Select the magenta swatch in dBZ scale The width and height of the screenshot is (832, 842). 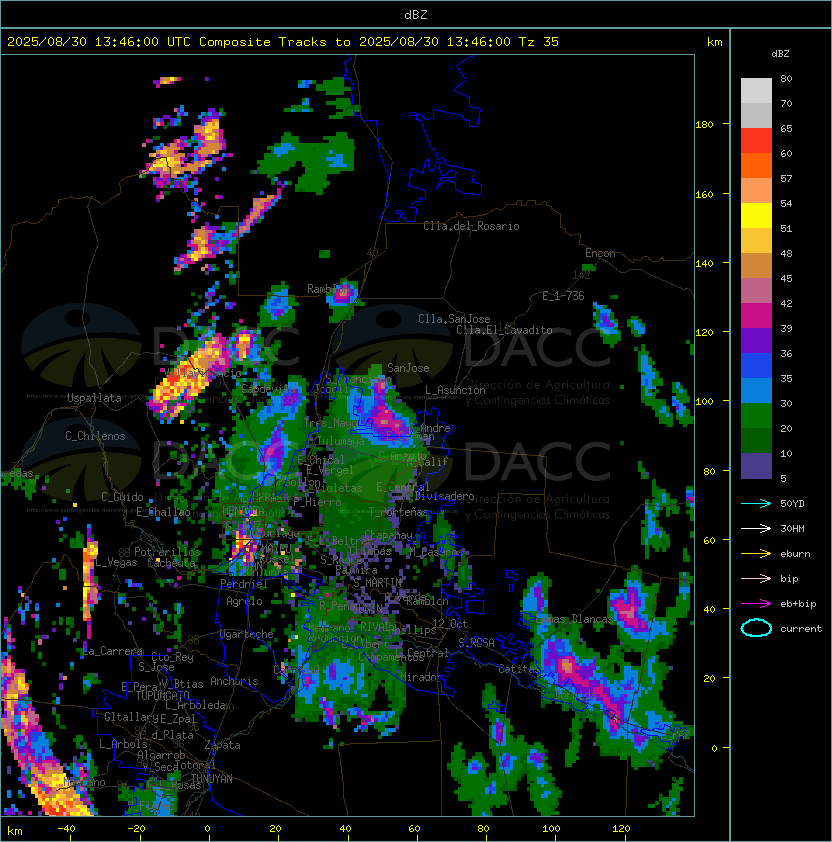point(756,316)
